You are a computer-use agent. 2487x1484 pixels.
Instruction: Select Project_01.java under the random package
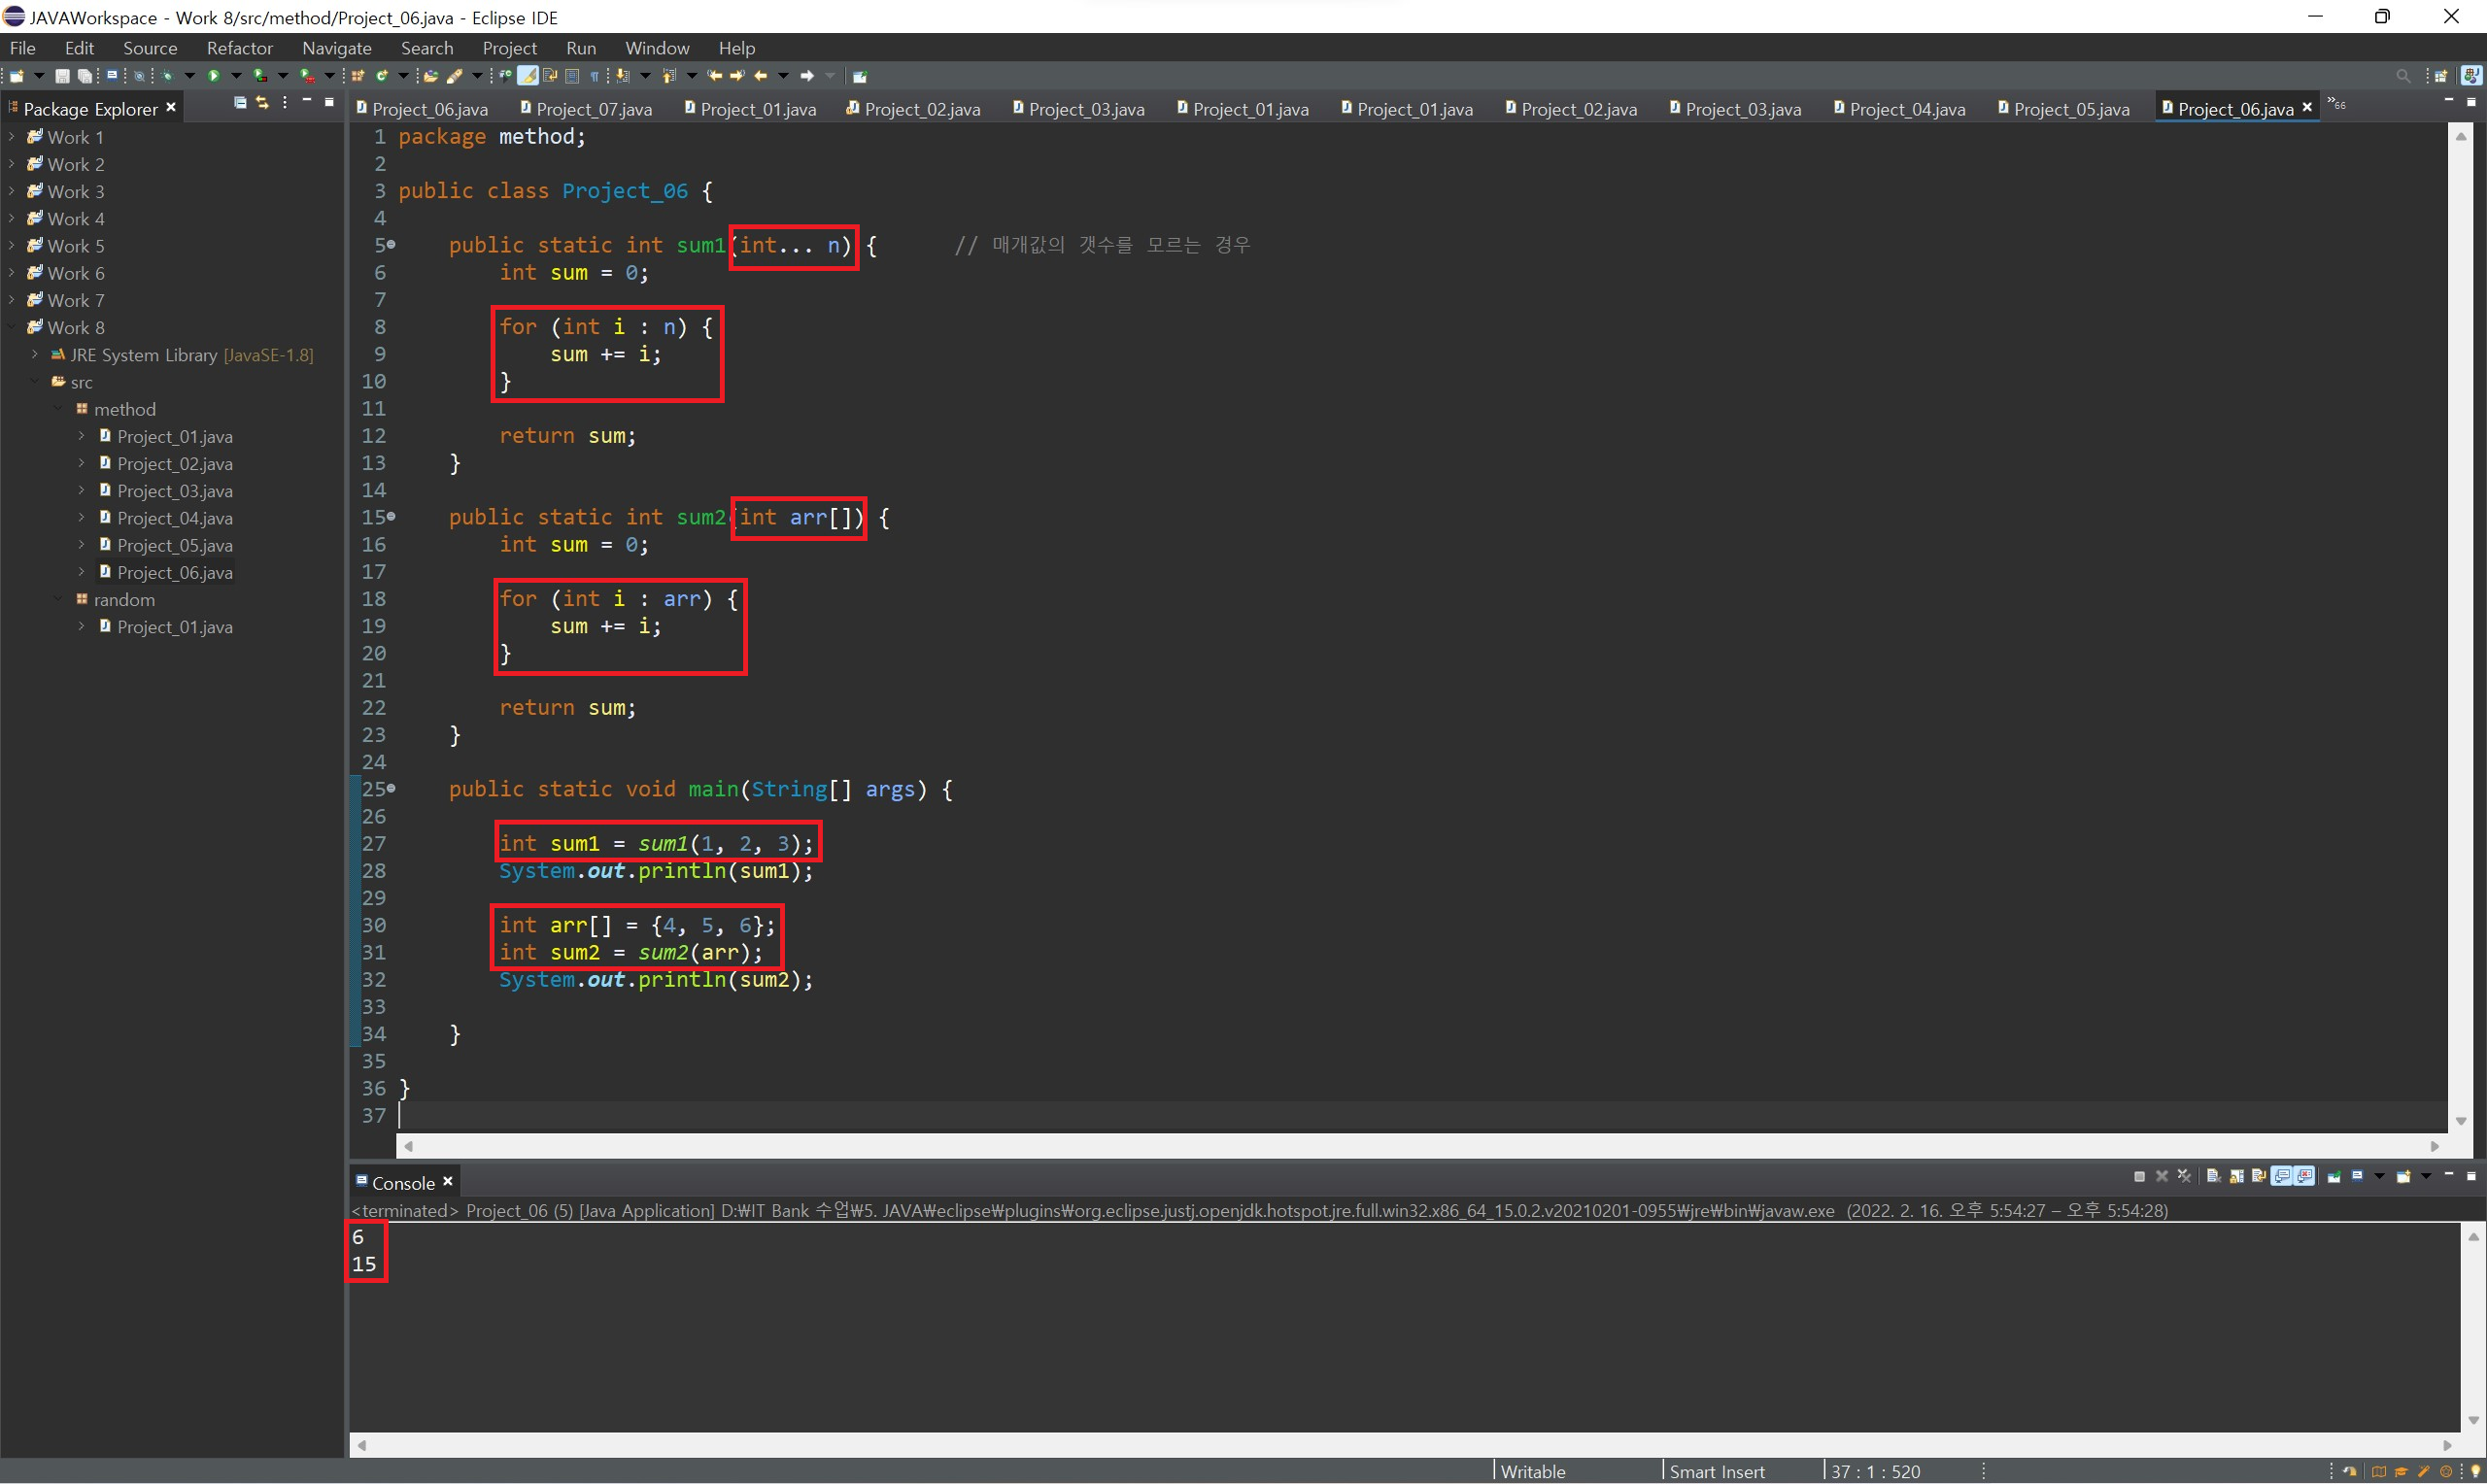point(174,627)
